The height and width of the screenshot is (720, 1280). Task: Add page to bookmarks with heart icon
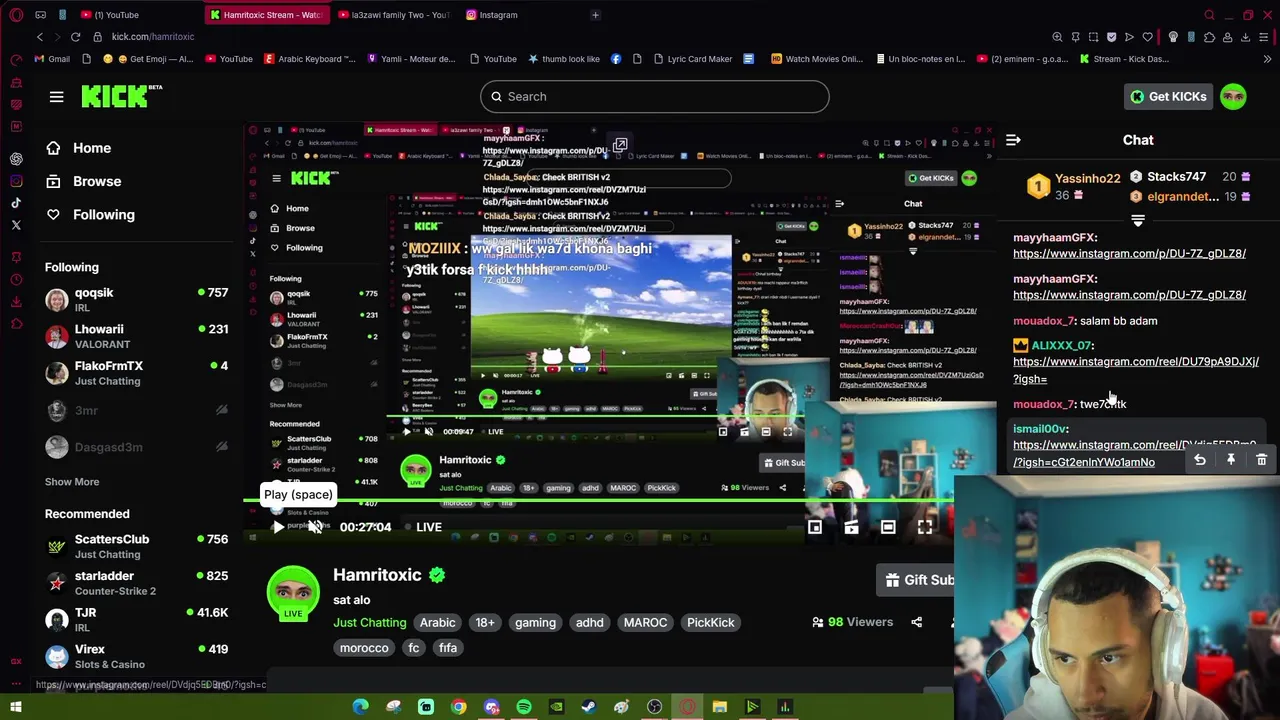pos(1147,37)
